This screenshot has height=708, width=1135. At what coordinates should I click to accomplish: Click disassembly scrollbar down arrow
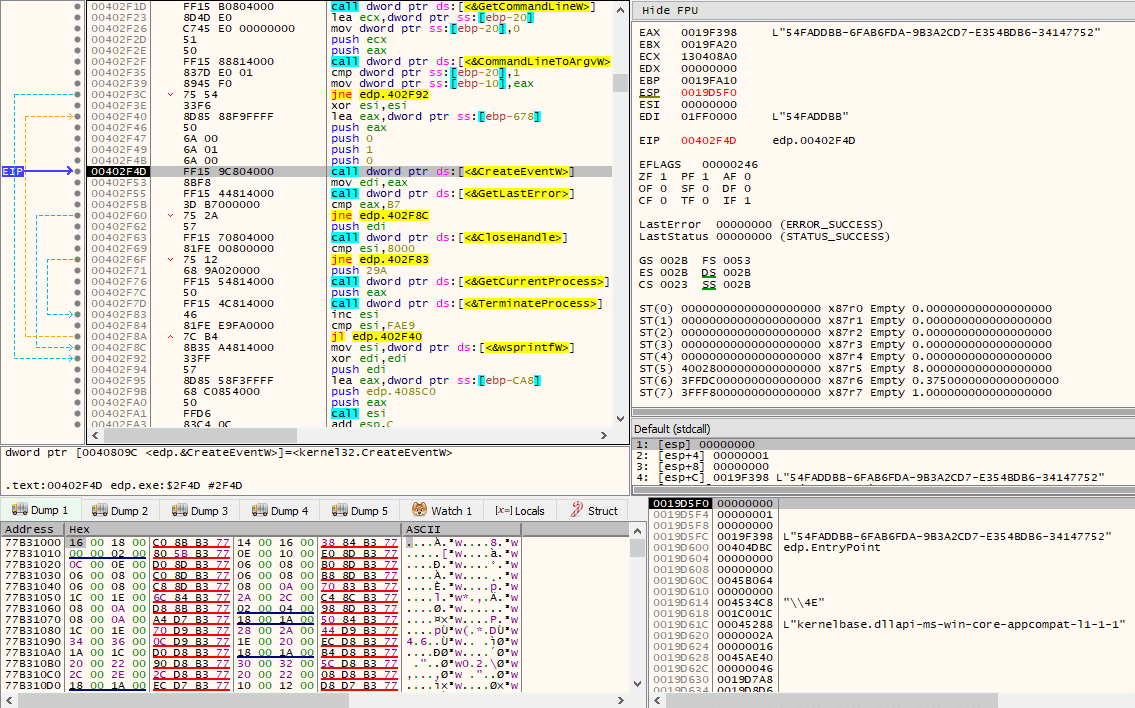[620, 418]
